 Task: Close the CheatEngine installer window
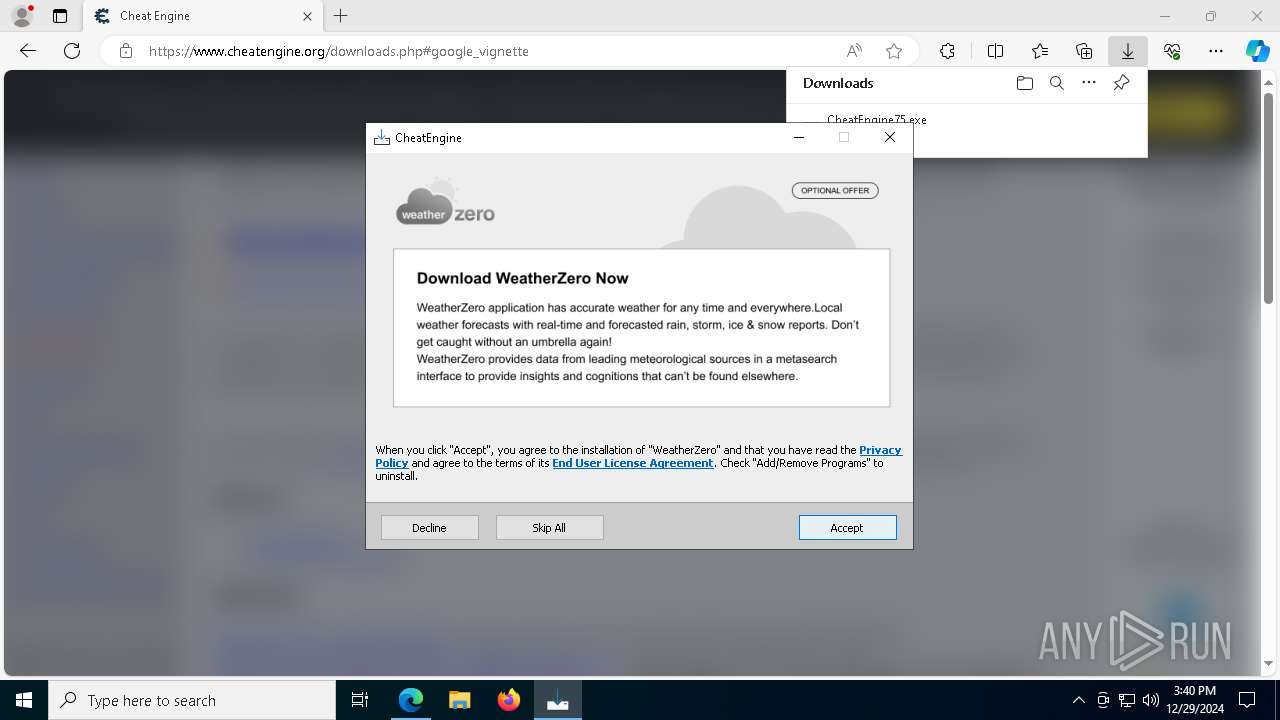(x=890, y=138)
